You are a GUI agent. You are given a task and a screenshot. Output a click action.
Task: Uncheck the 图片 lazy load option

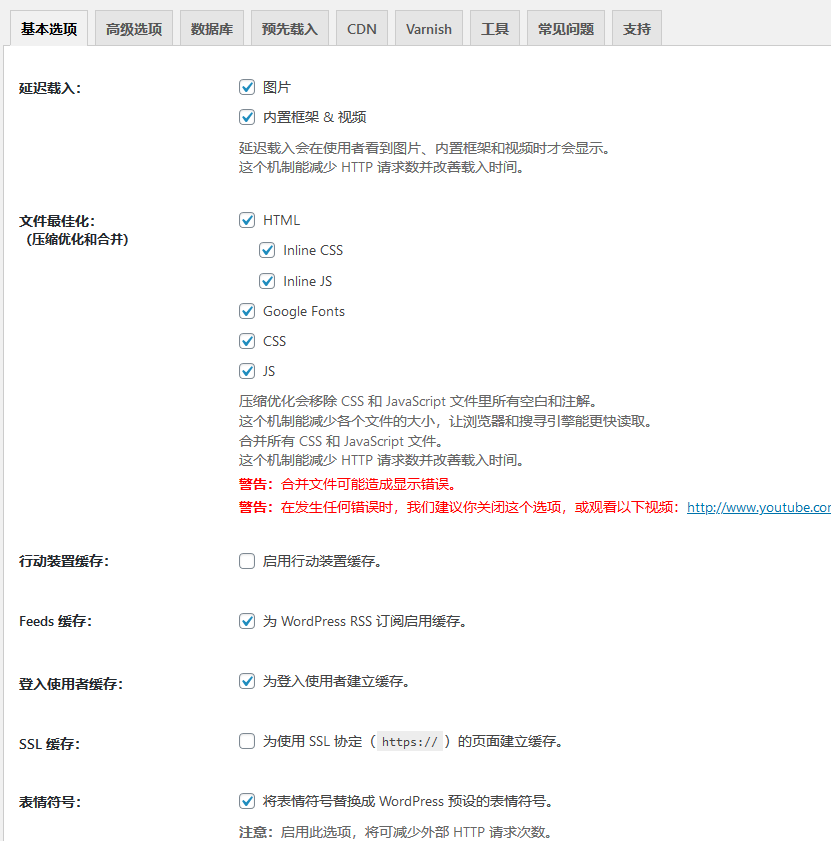coord(247,87)
